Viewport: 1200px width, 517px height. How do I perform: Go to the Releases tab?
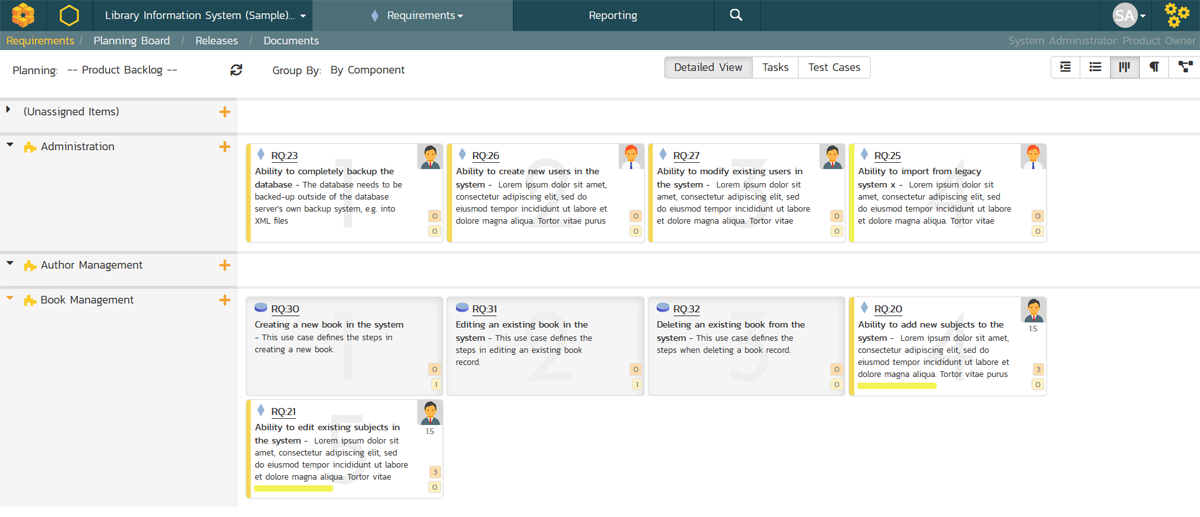pyautogui.click(x=216, y=41)
